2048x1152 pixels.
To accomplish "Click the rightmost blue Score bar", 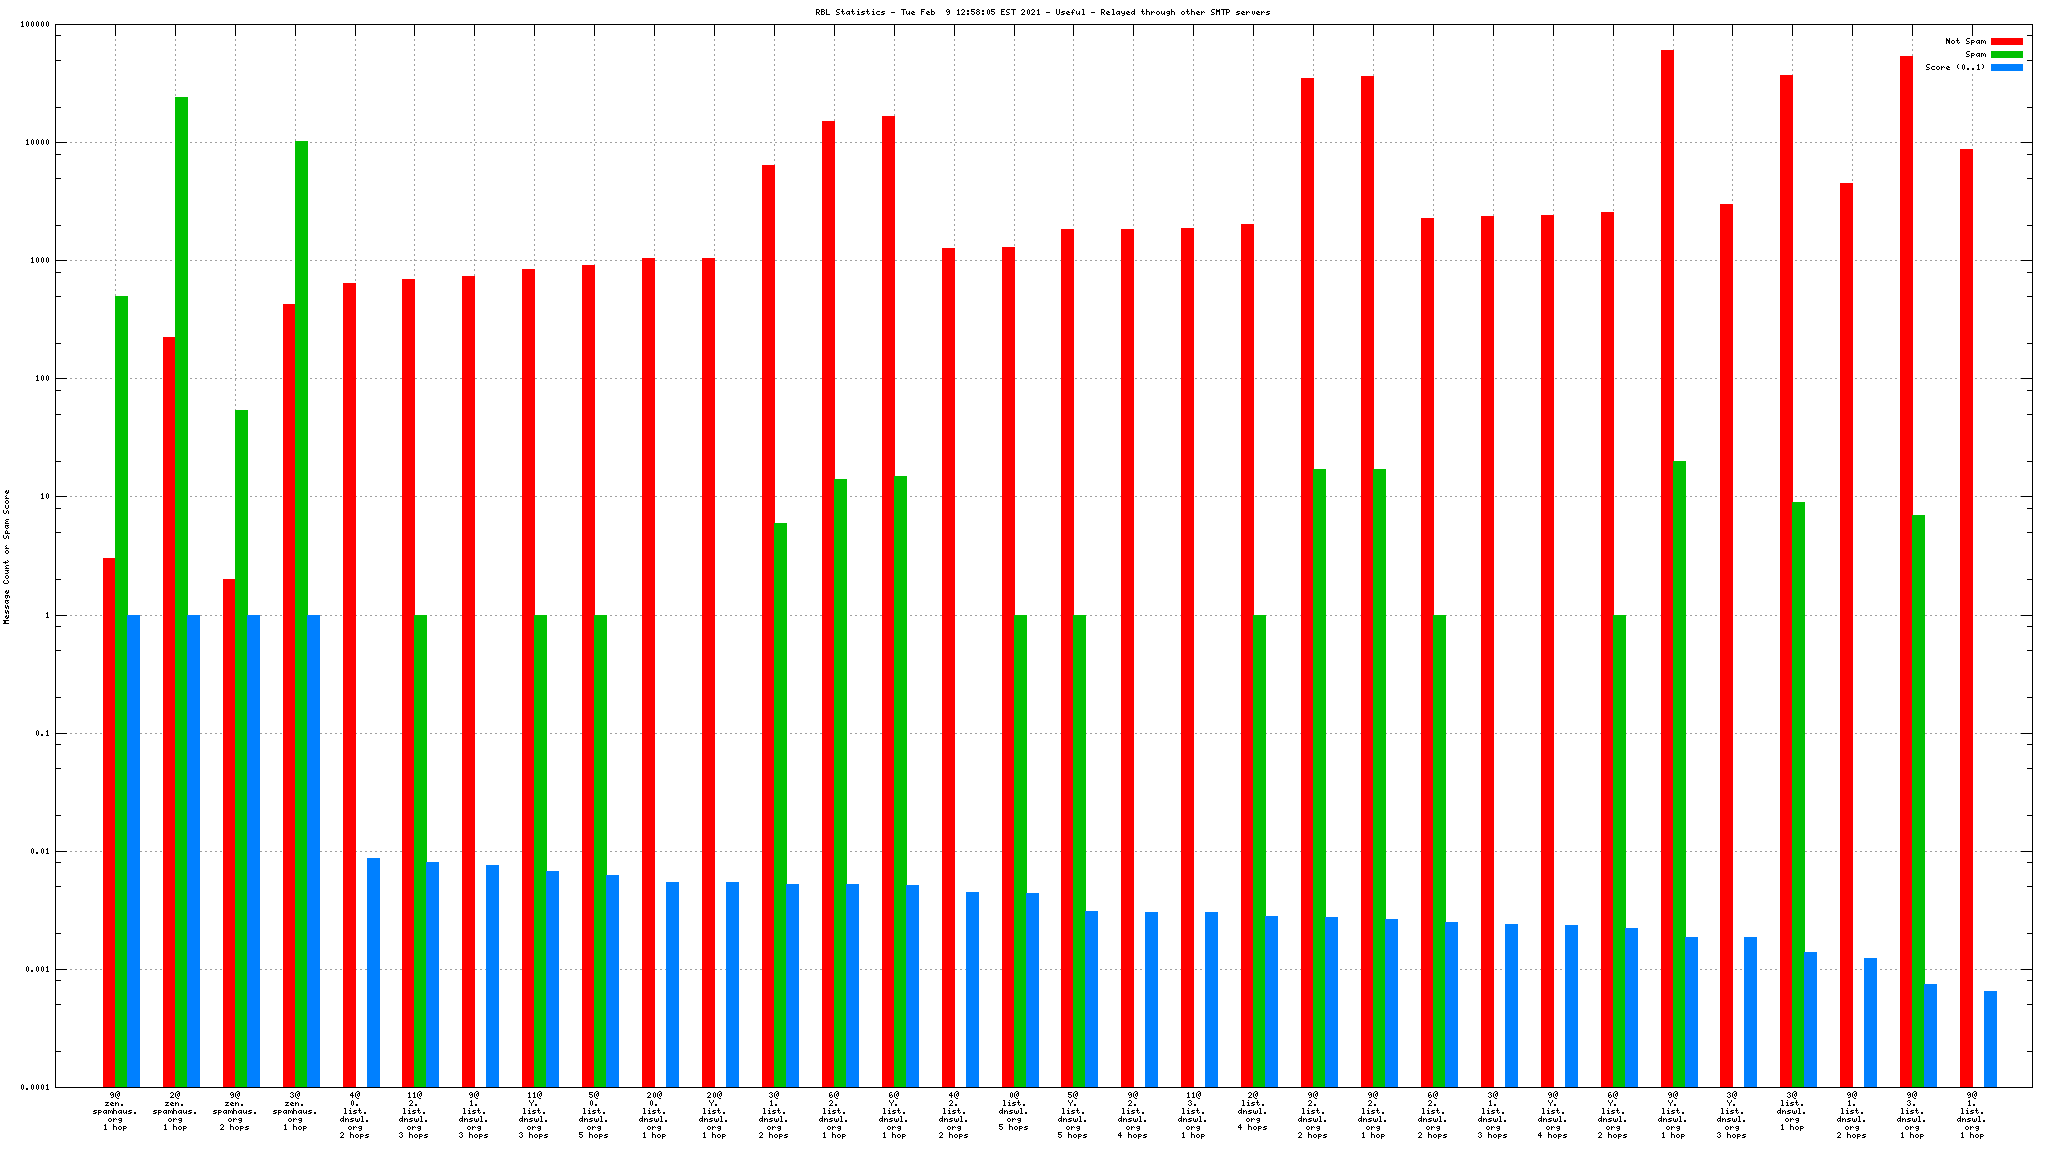I will point(1990,1038).
